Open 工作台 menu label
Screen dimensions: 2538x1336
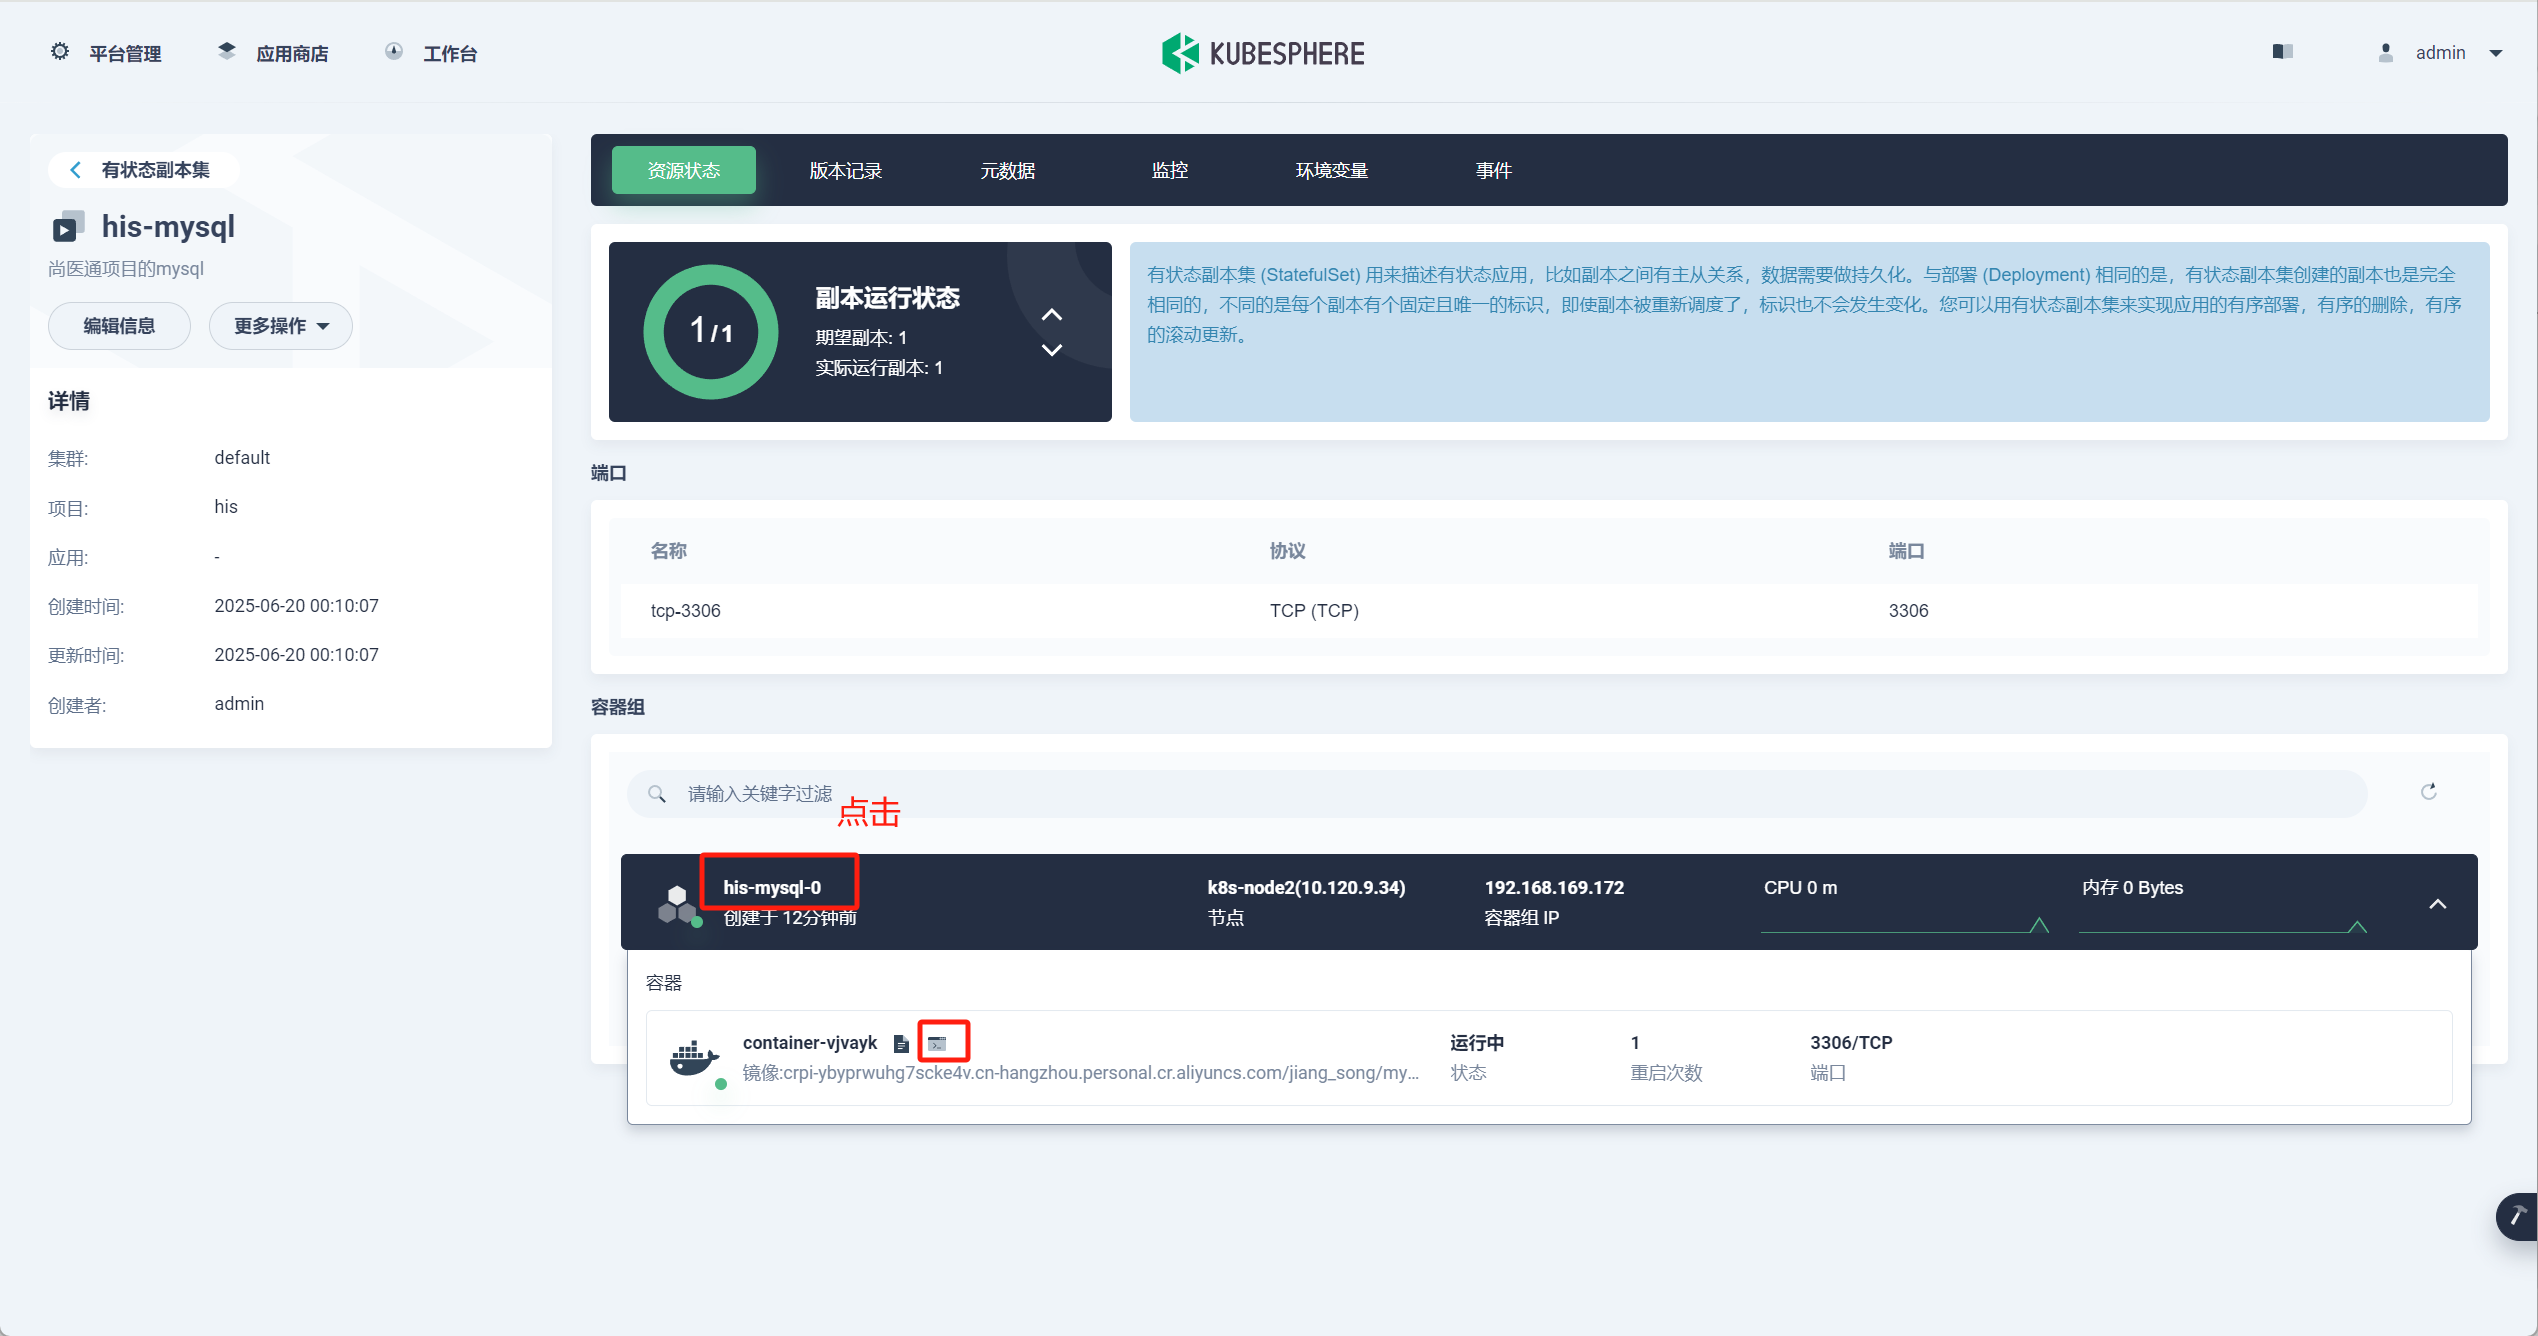click(450, 54)
